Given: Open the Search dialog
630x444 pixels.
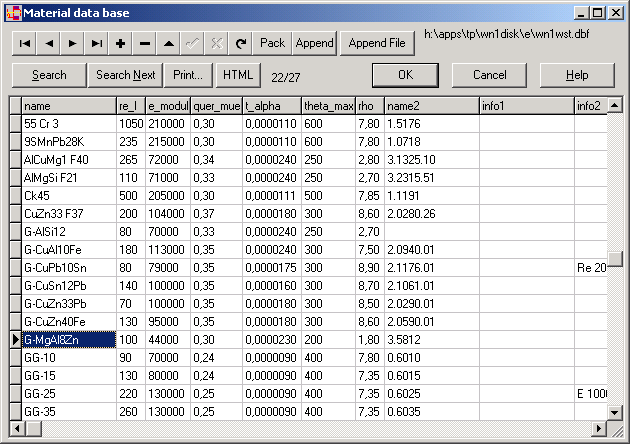Looking at the screenshot, I should [49, 75].
